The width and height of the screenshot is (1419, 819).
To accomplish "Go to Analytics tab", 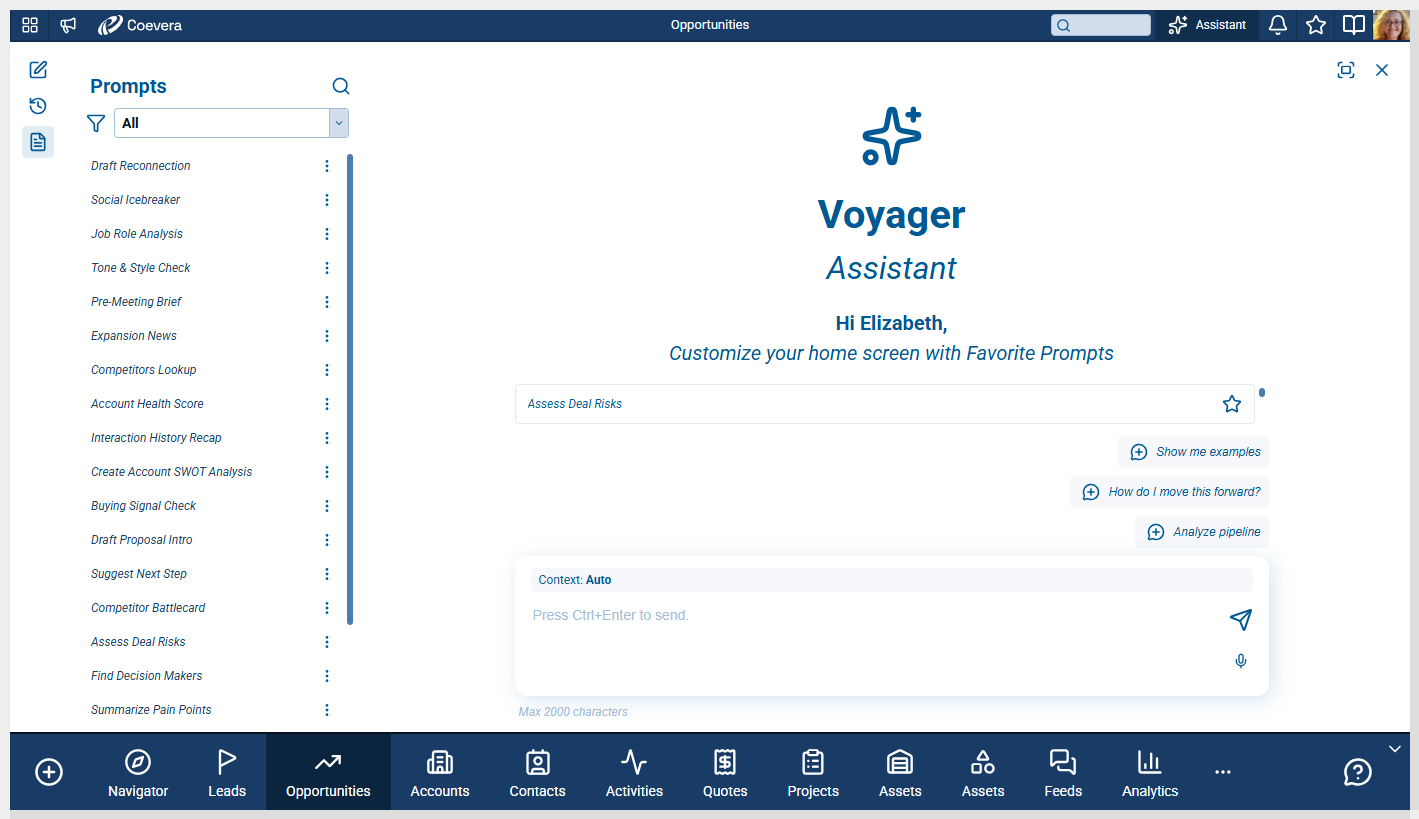I will coord(1150,773).
